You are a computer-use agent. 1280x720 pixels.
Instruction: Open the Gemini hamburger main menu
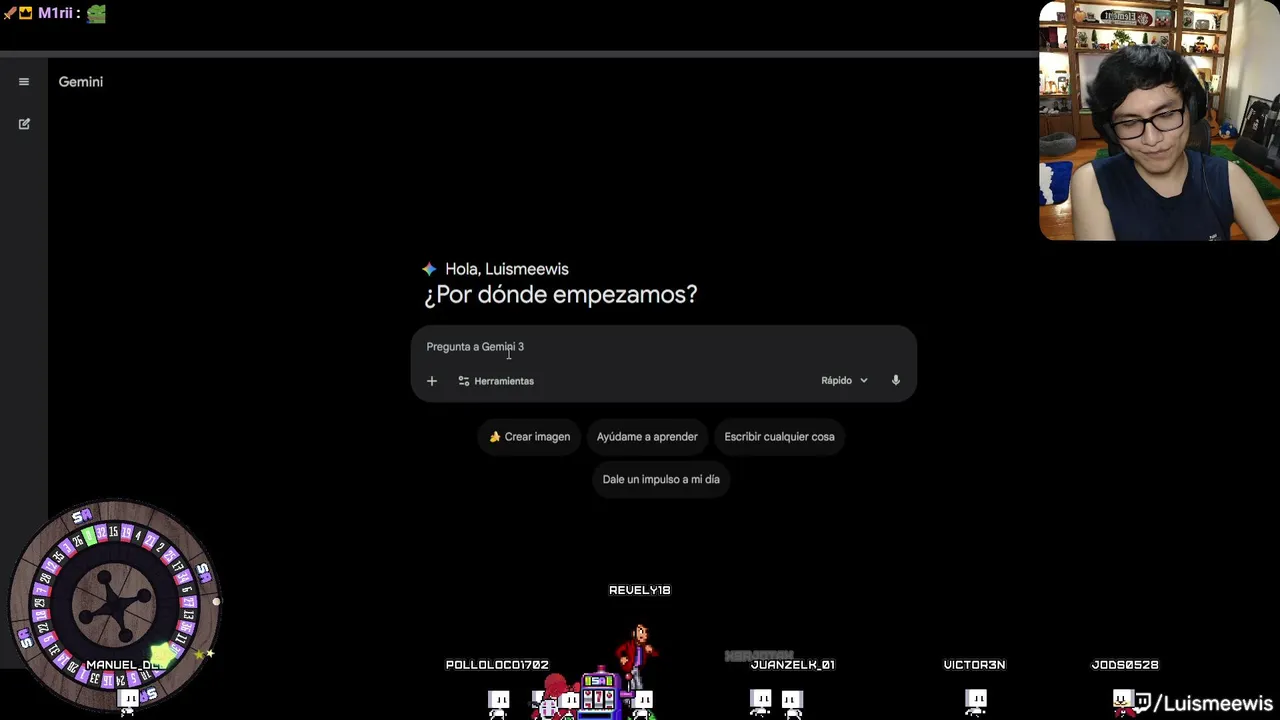tap(24, 82)
